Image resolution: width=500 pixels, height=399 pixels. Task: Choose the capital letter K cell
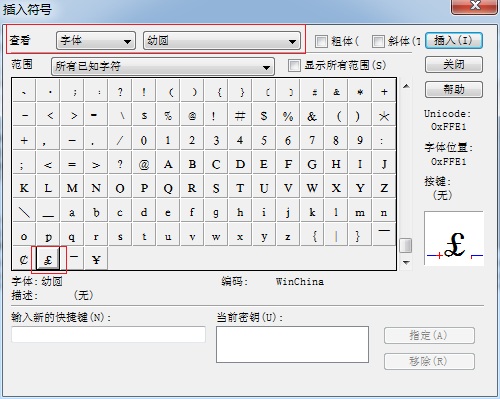pos(24,188)
